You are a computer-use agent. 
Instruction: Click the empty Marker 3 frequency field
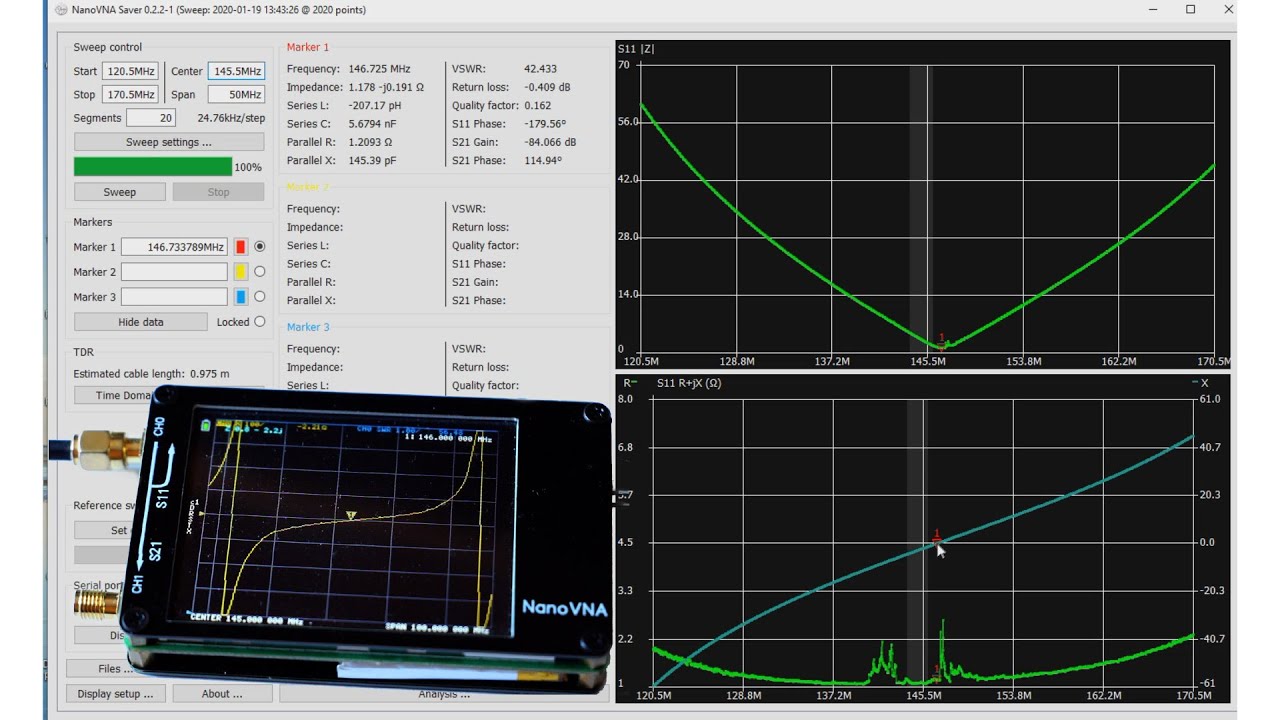tap(174, 297)
